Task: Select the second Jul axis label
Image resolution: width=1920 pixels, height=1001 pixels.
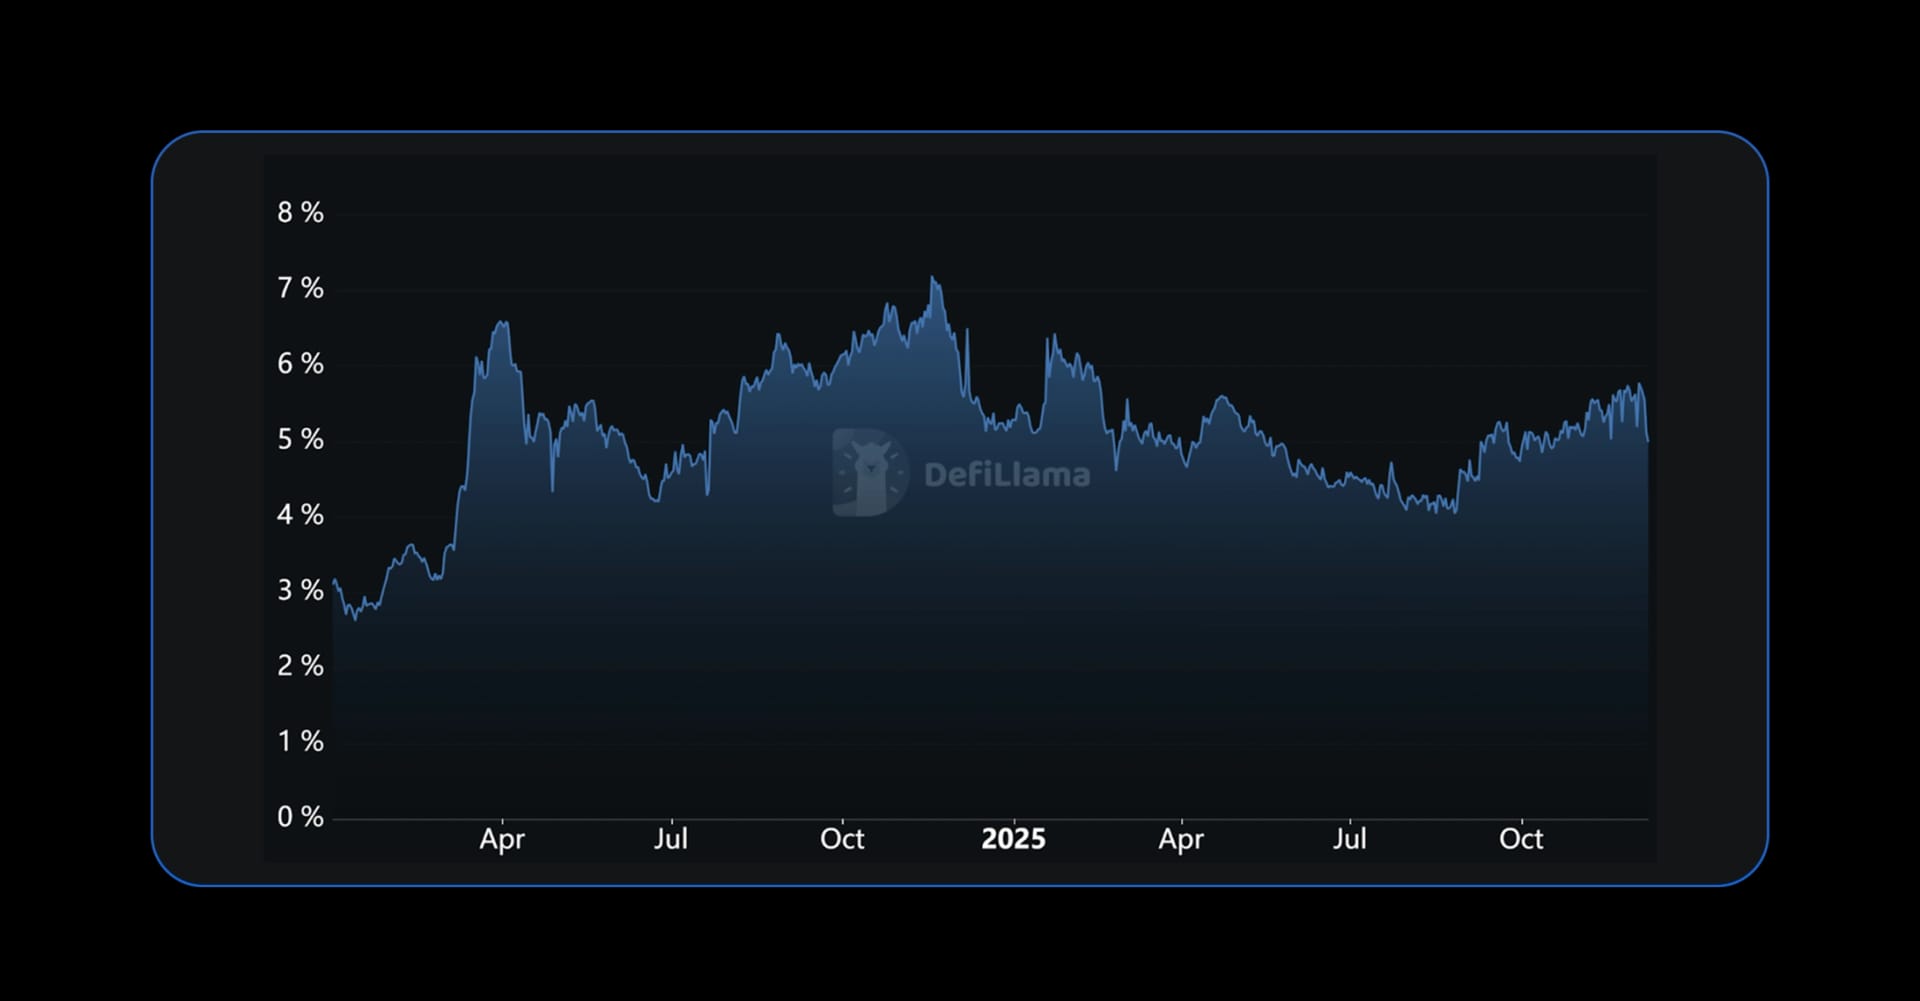Action: [x=1350, y=839]
